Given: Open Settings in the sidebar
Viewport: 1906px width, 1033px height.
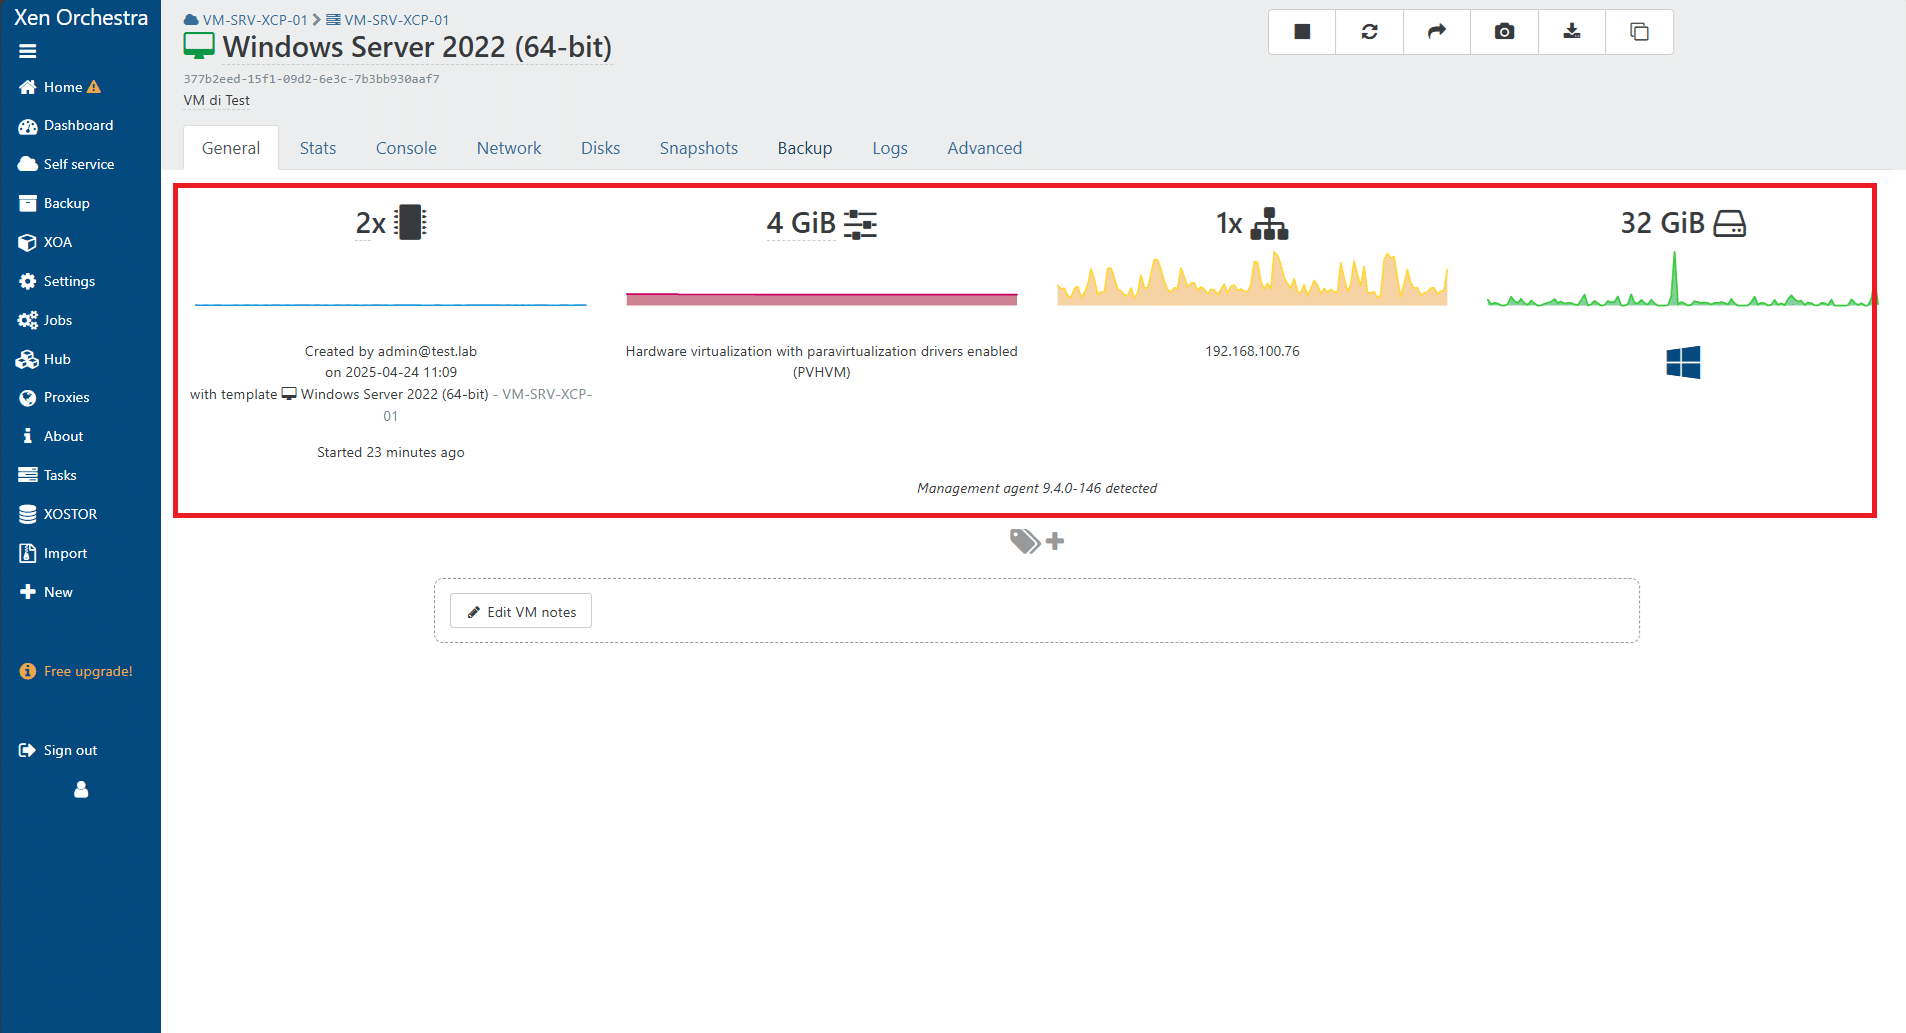Looking at the screenshot, I should pos(57,281).
